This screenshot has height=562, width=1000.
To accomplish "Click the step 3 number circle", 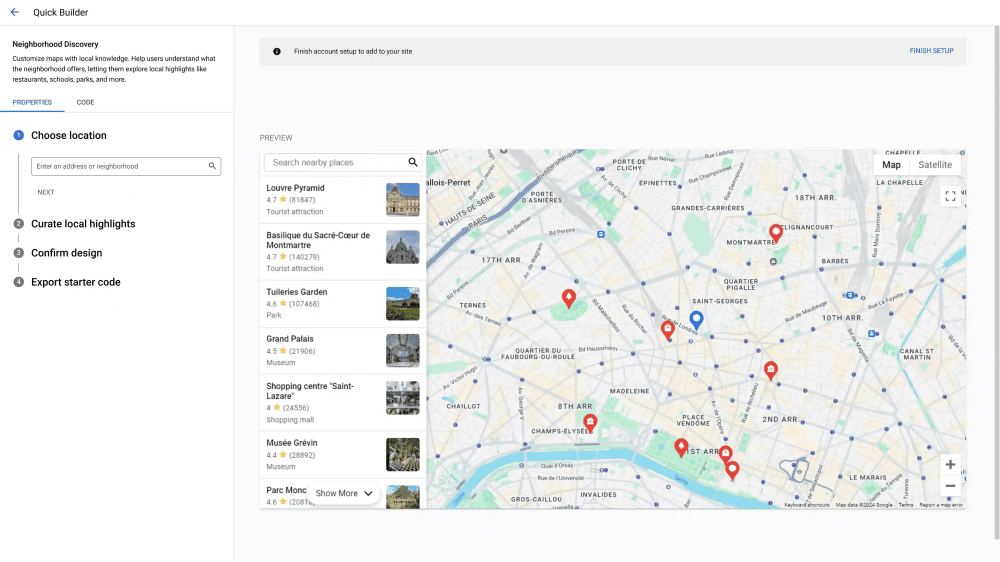I will pos(18,253).
